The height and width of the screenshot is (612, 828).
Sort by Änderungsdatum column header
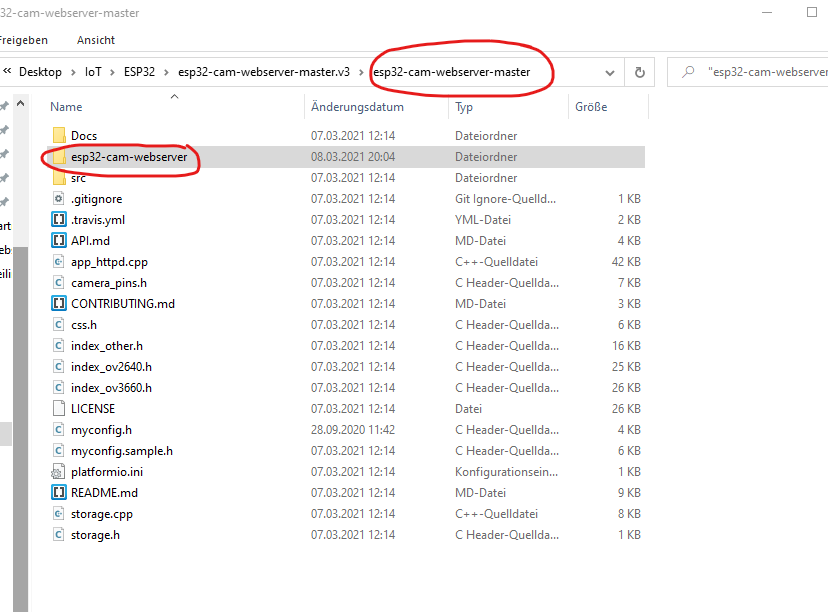click(357, 107)
